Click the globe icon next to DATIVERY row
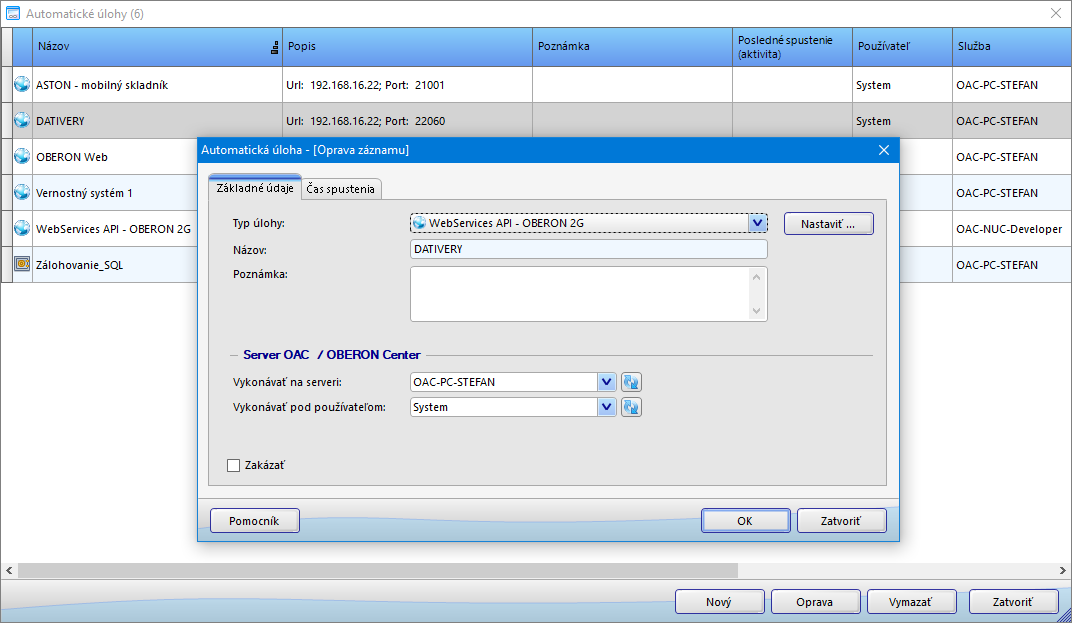Image resolution: width=1072 pixels, height=623 pixels. tap(22, 120)
